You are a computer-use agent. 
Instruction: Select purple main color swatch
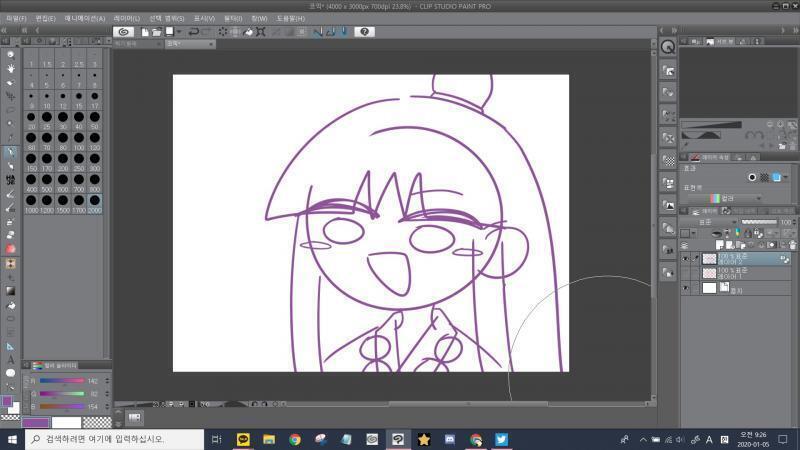coord(36,422)
